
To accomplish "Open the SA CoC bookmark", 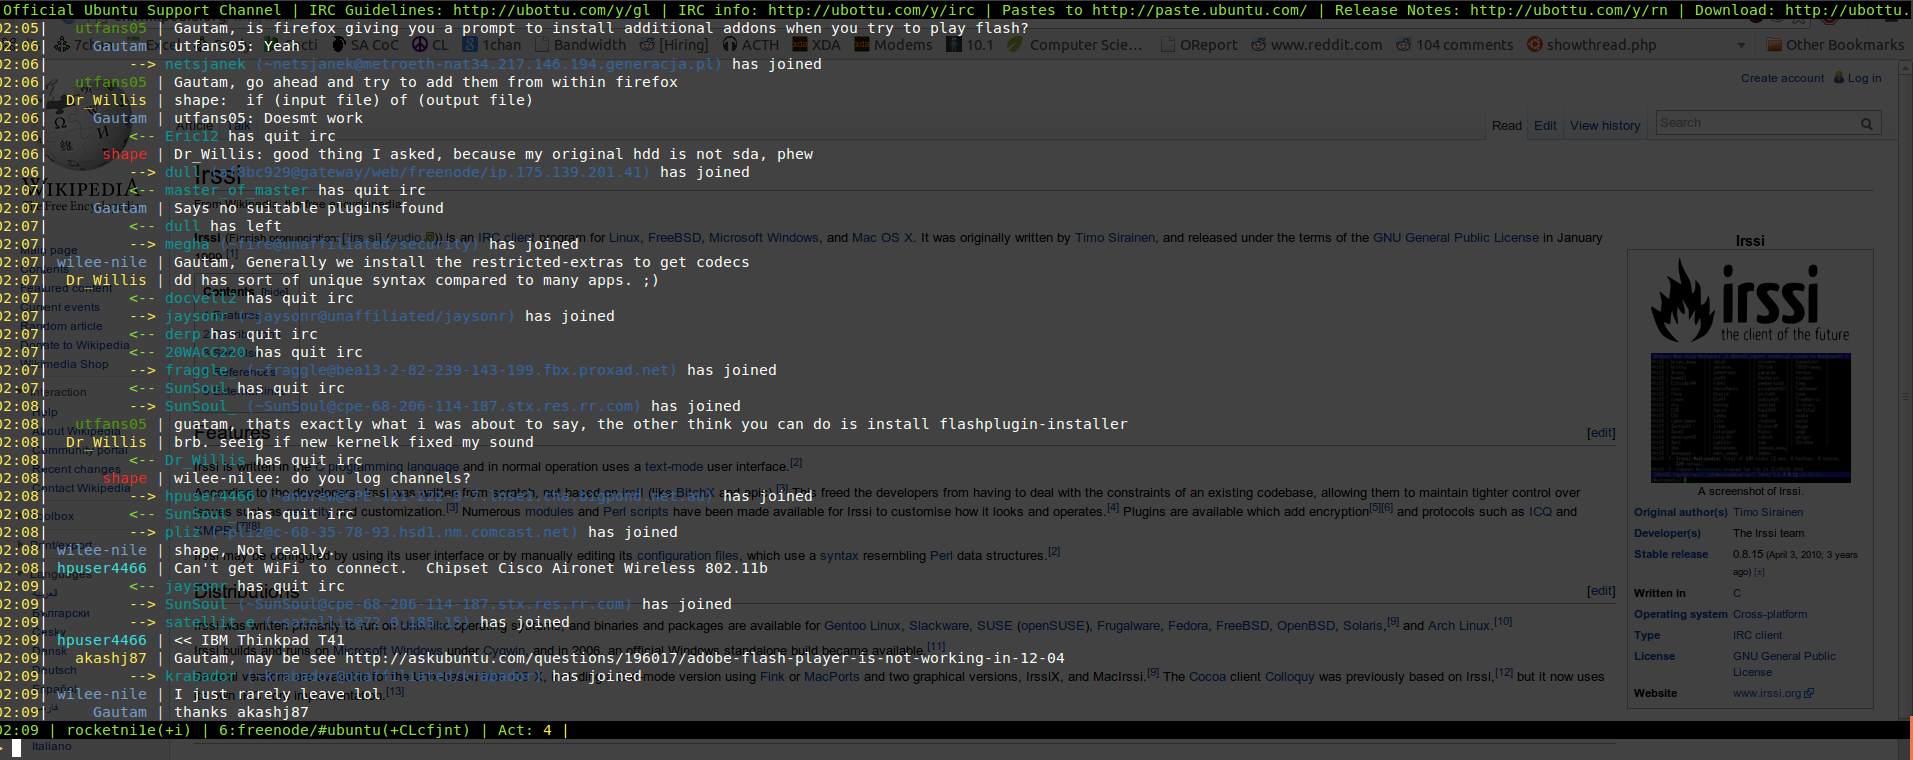I will coord(365,45).
